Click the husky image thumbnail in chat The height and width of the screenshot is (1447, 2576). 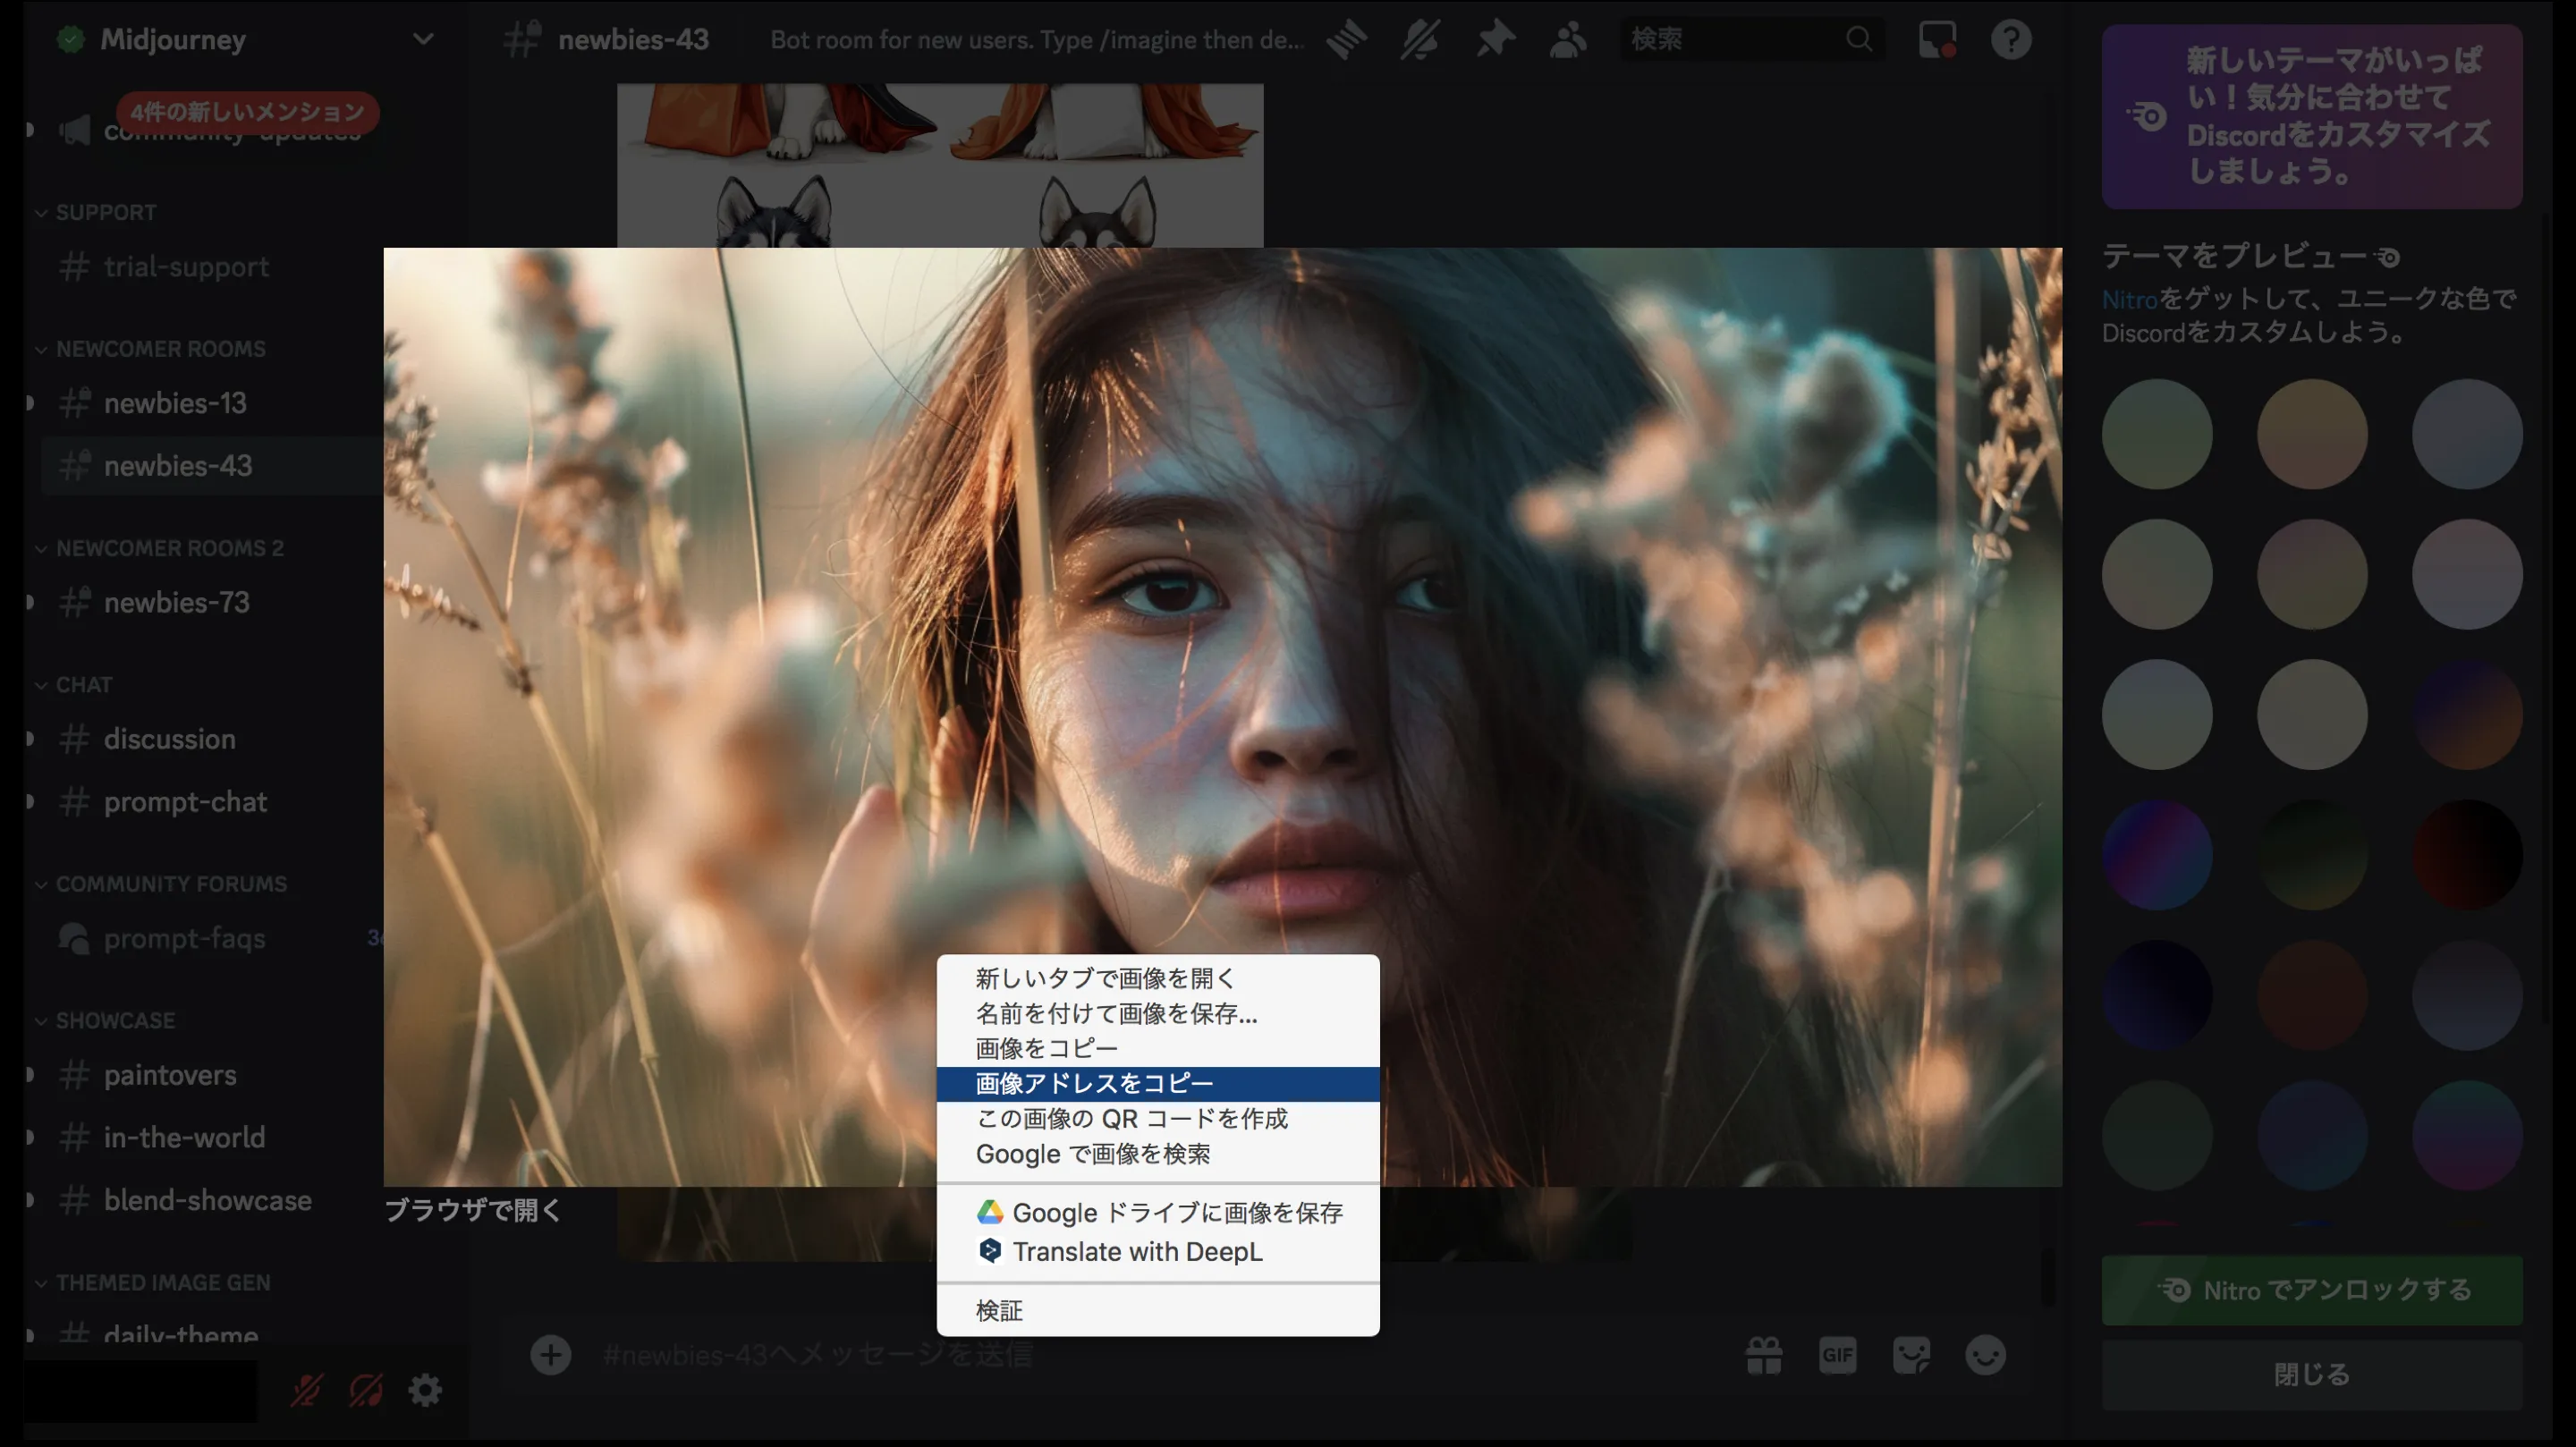(x=940, y=165)
